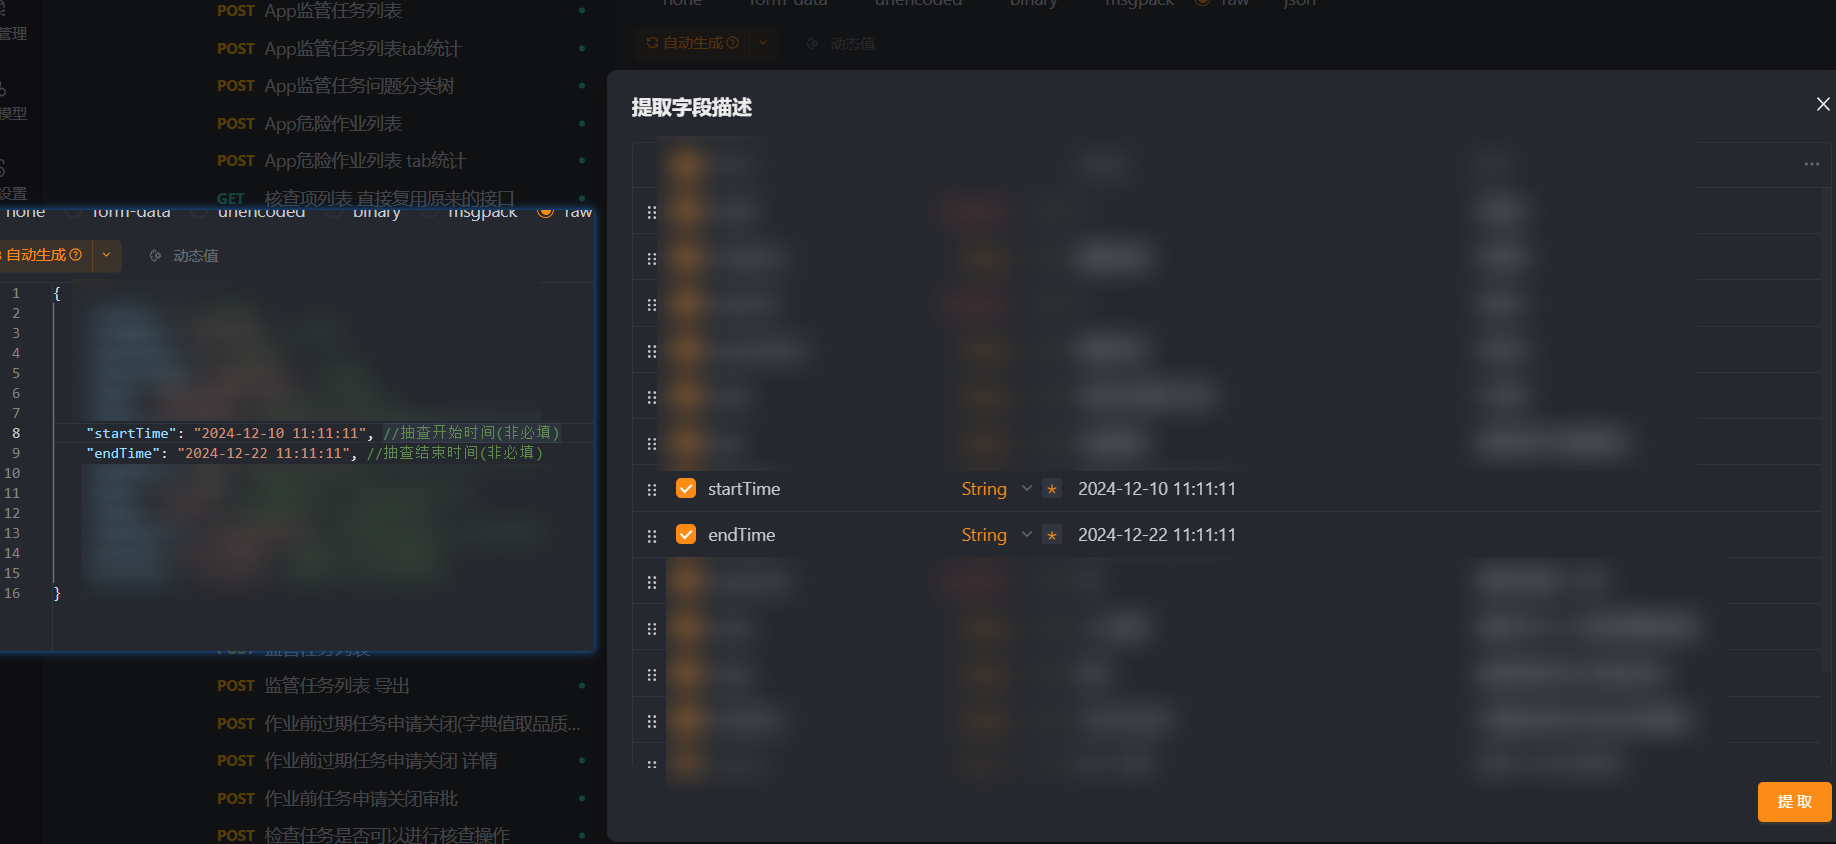The width and height of the screenshot is (1836, 844).
Task: Click the startTime field name in dialog
Action: pyautogui.click(x=744, y=489)
